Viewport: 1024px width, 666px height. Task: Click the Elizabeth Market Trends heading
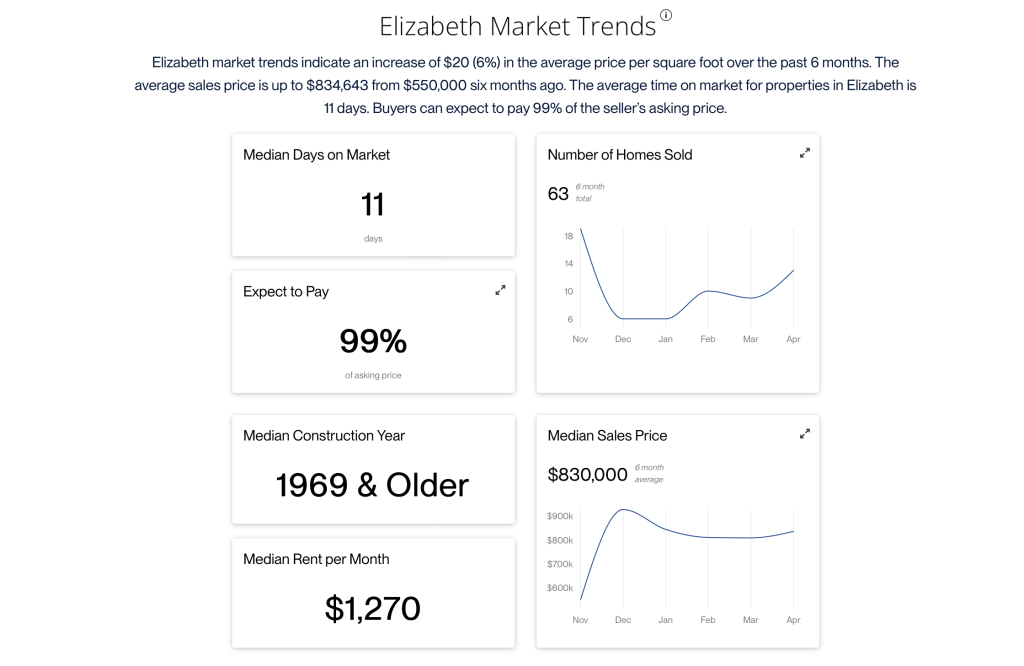click(x=517, y=26)
